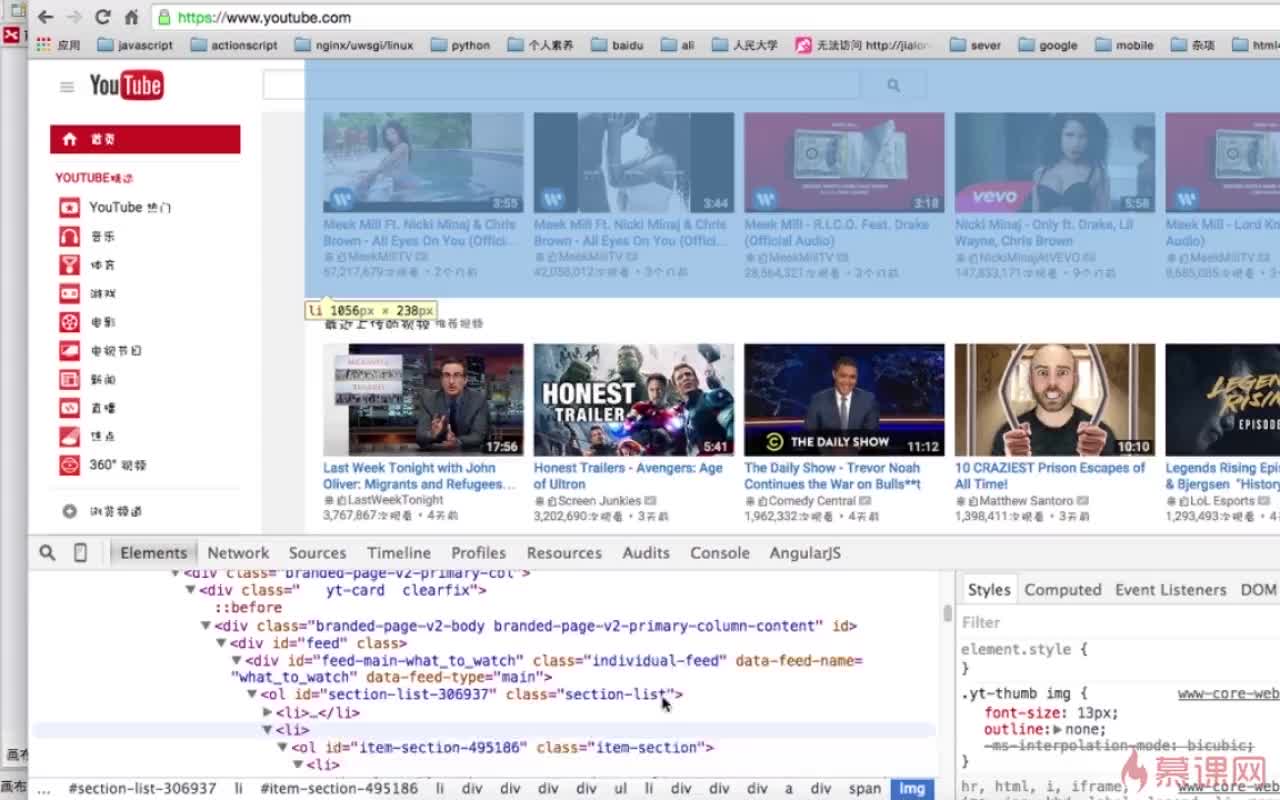Open the TV shows category icon
The image size is (1280, 800).
[x=69, y=351]
